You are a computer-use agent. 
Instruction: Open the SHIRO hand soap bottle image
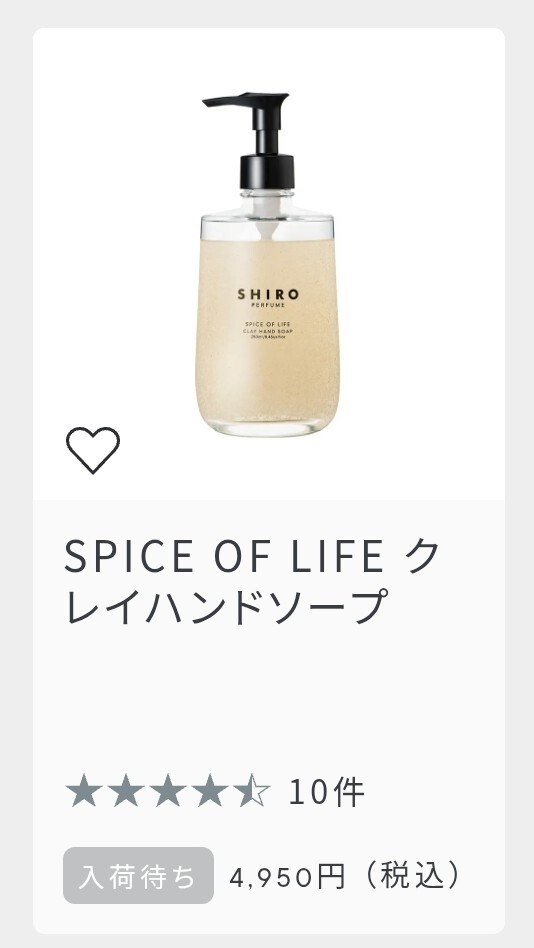[x=267, y=264]
